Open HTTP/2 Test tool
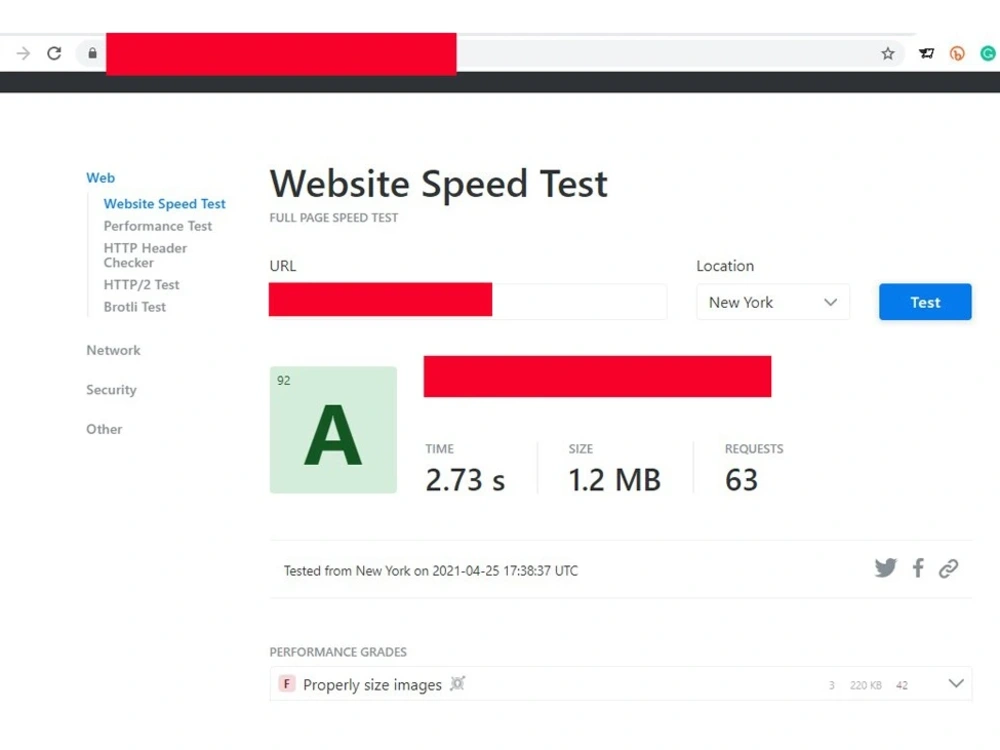The width and height of the screenshot is (1000, 750). pos(142,284)
